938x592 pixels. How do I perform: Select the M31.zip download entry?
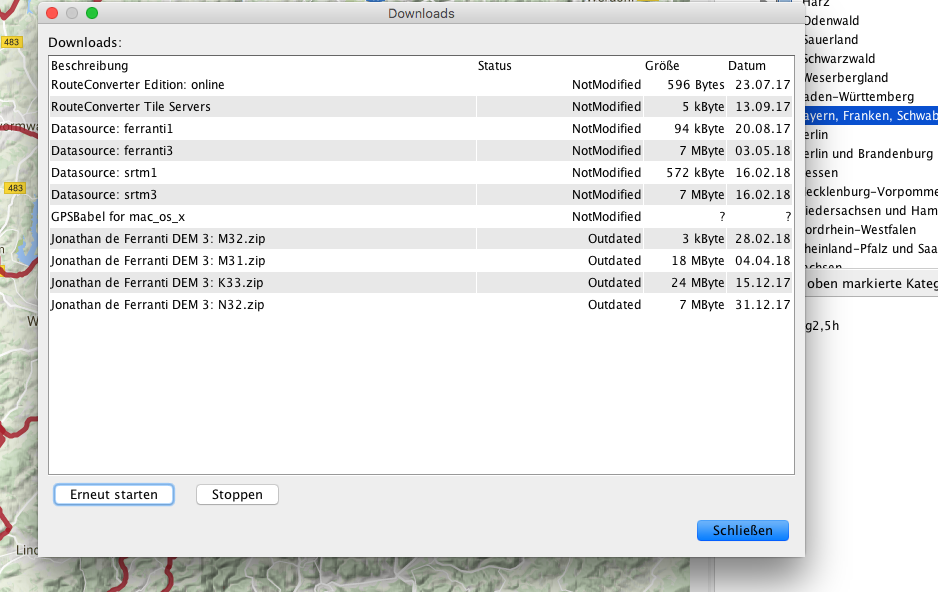click(x=158, y=261)
